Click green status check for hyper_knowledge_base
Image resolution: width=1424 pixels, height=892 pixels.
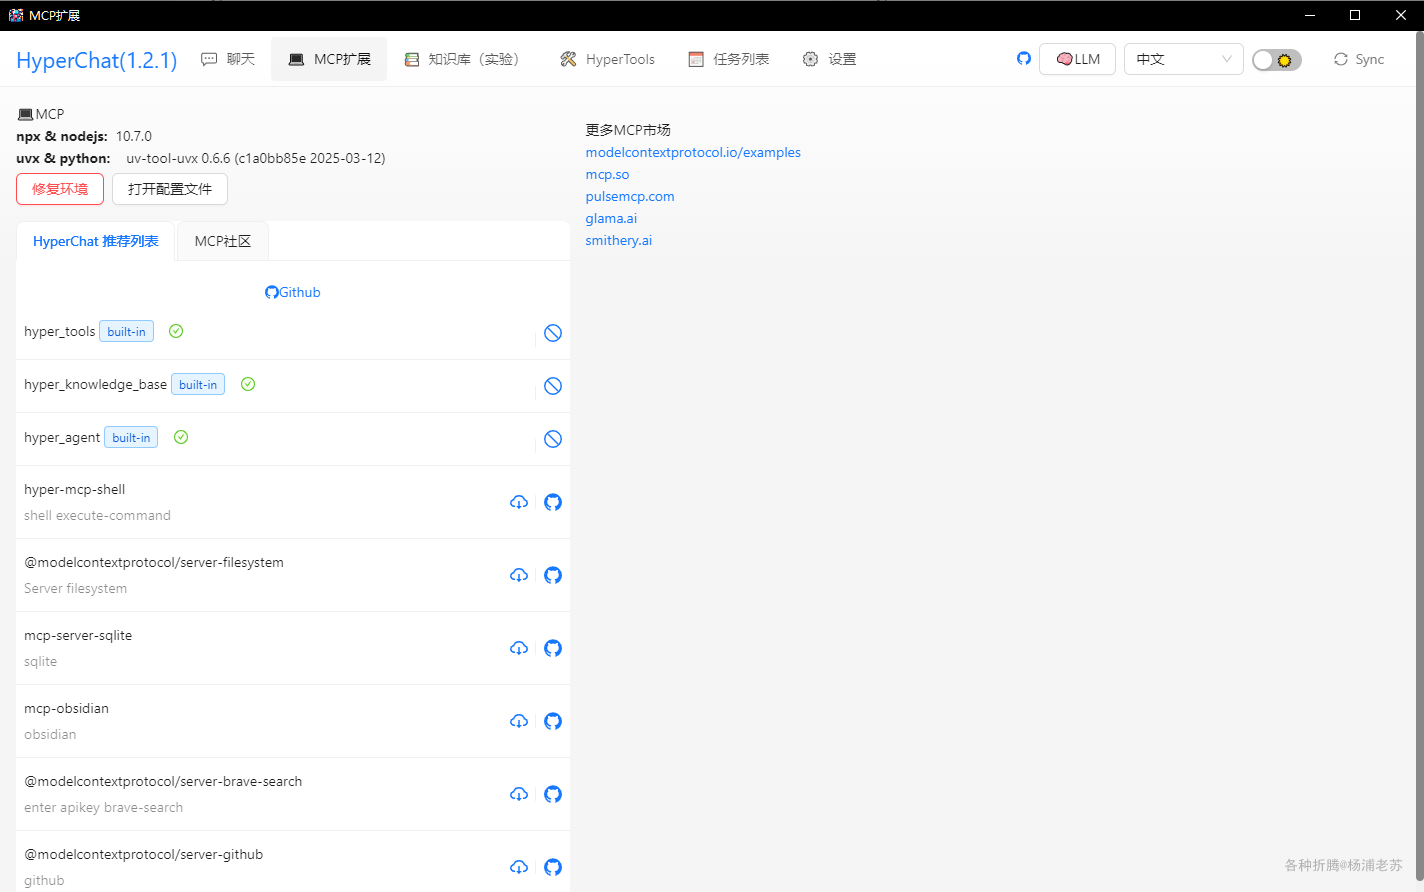point(248,384)
